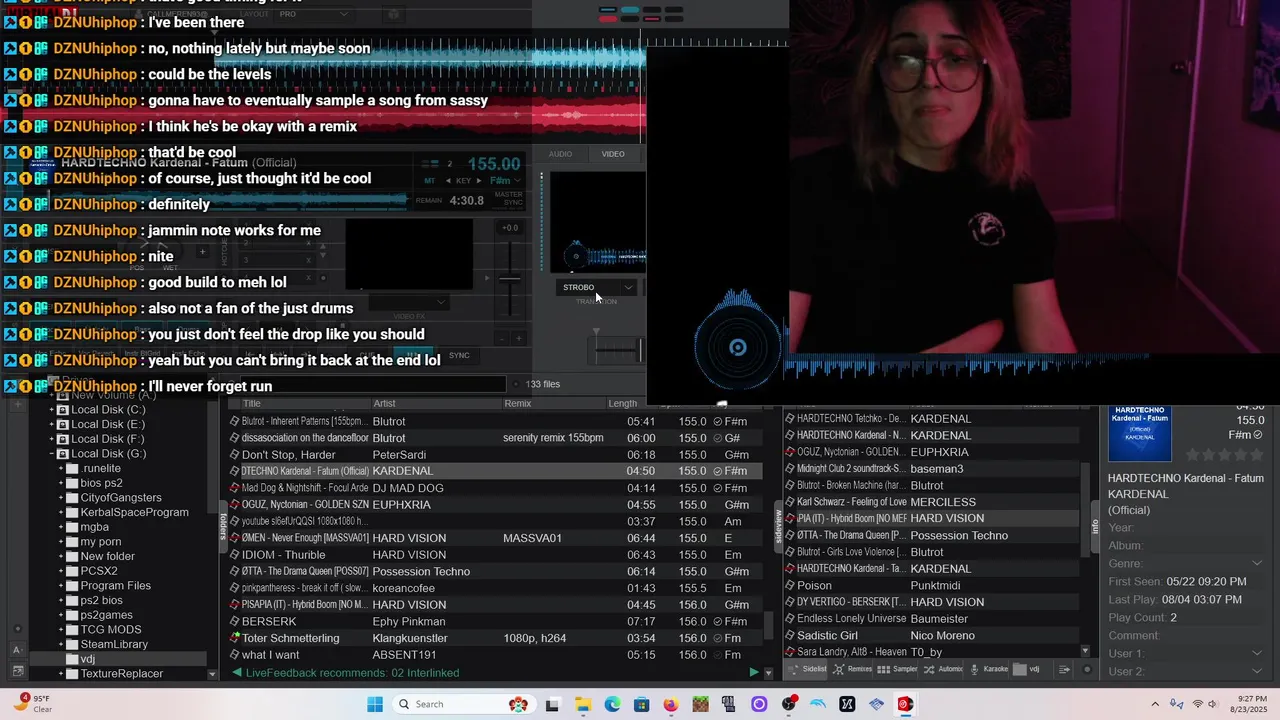This screenshot has height=720, width=1280.
Task: Sort the browser by Title column
Action: click(x=252, y=404)
